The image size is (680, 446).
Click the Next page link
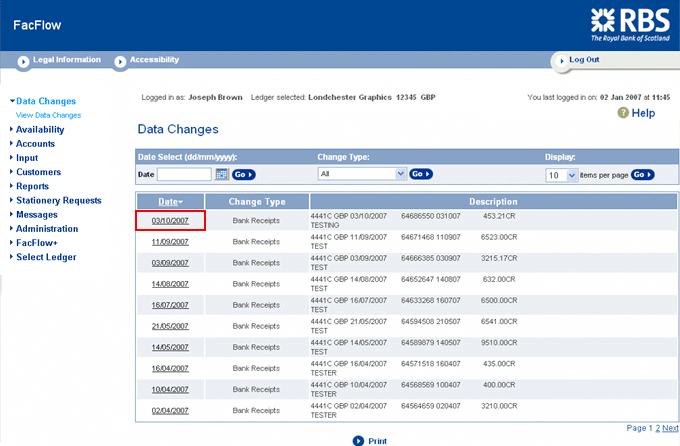(x=670, y=428)
